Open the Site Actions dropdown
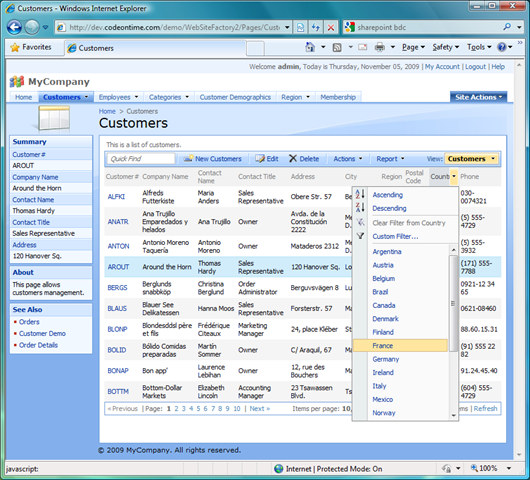The image size is (530, 480). tap(478, 97)
